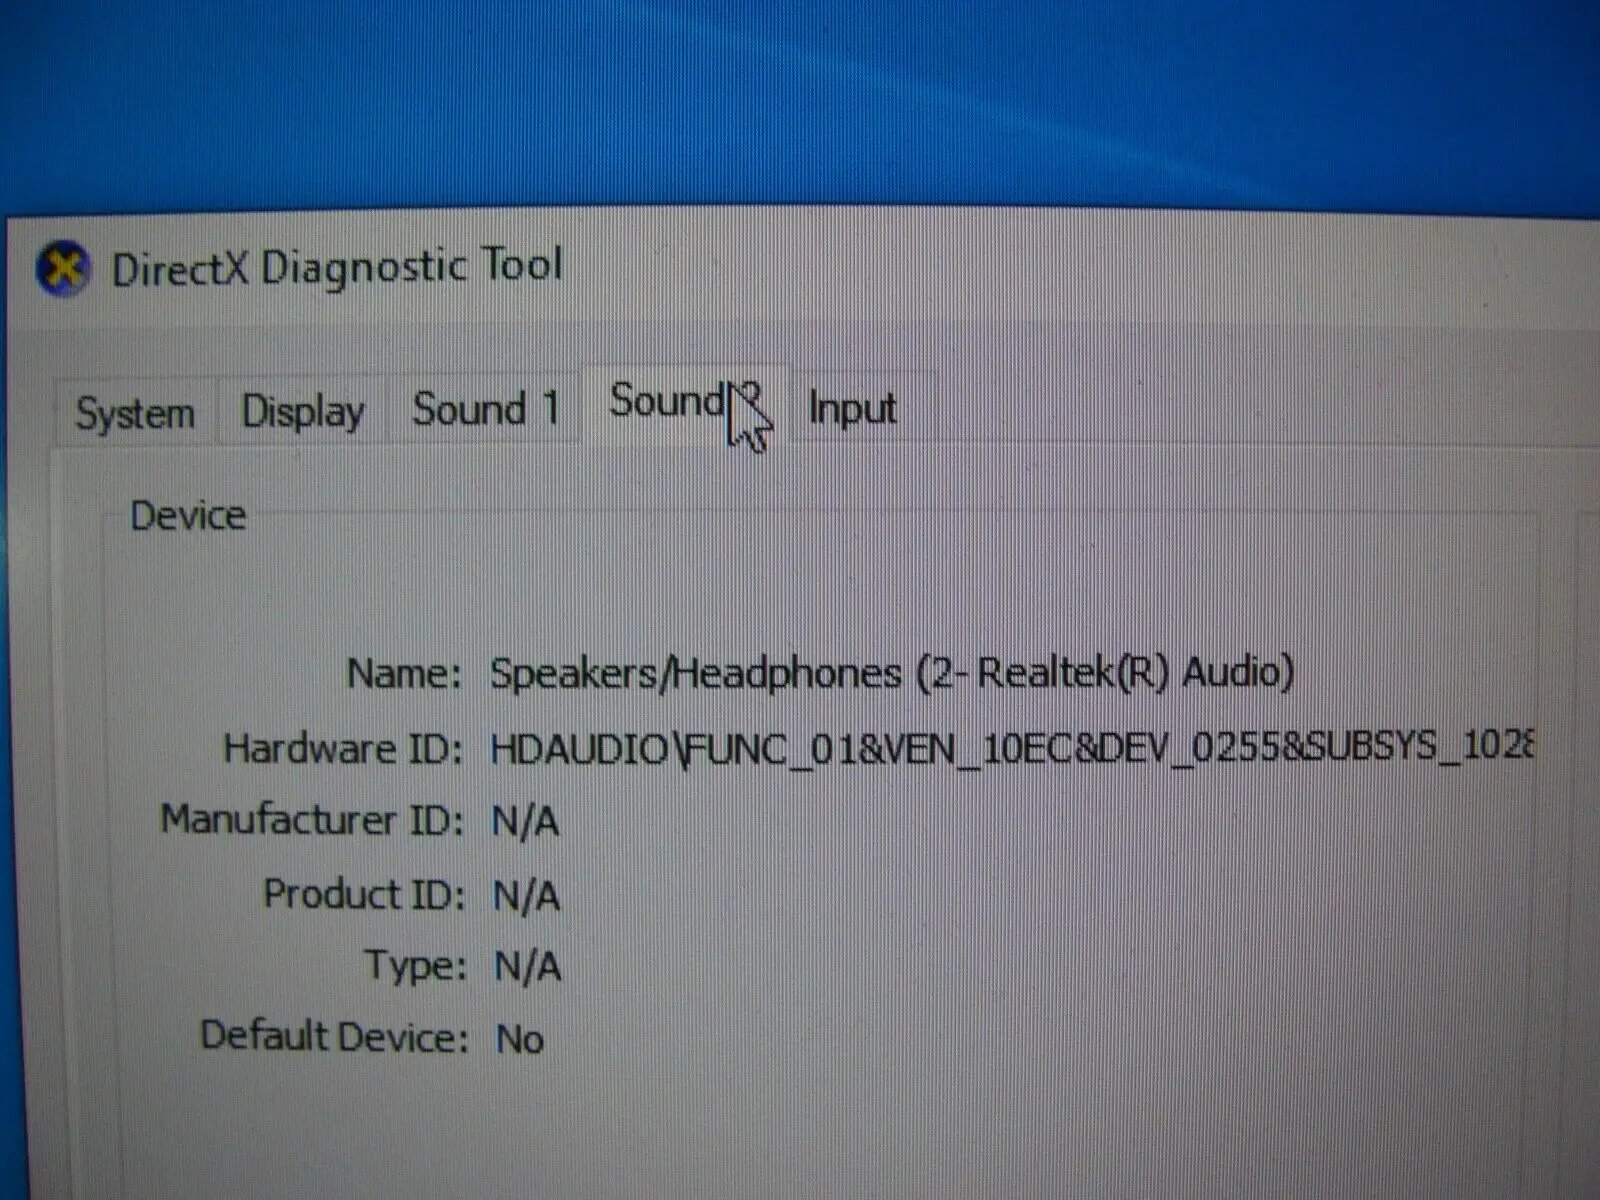Open the Display tab

tap(303, 411)
